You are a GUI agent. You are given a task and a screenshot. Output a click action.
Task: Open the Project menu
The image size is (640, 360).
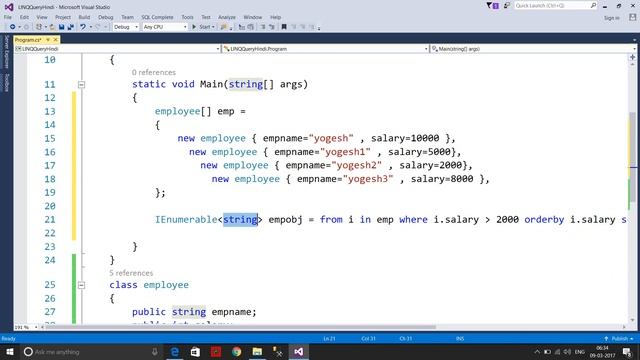pos(63,17)
